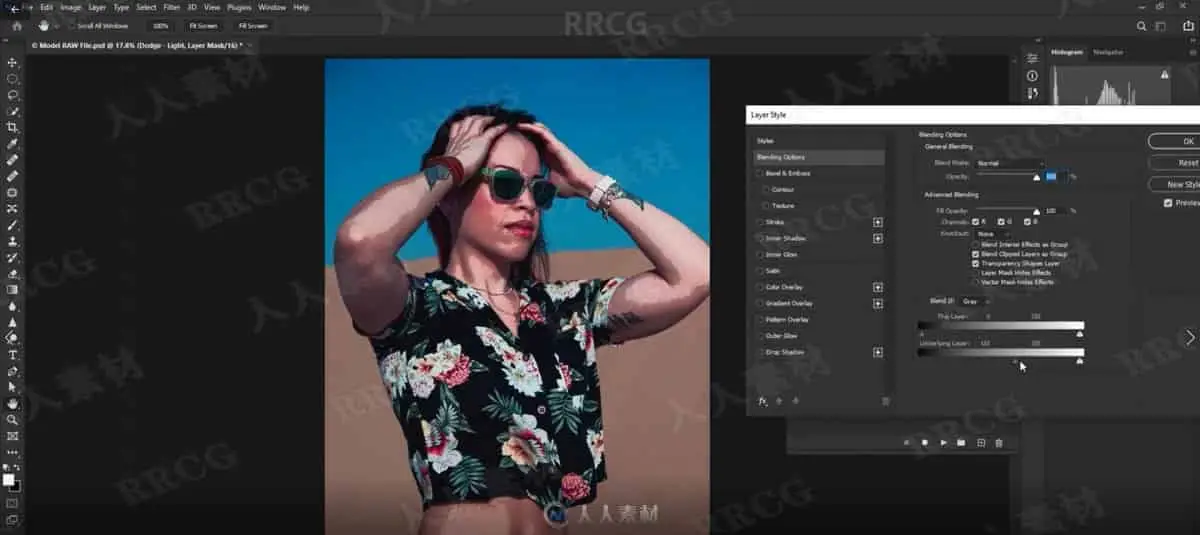Open the Image menu
Image resolution: width=1200 pixels, height=535 pixels.
point(70,7)
